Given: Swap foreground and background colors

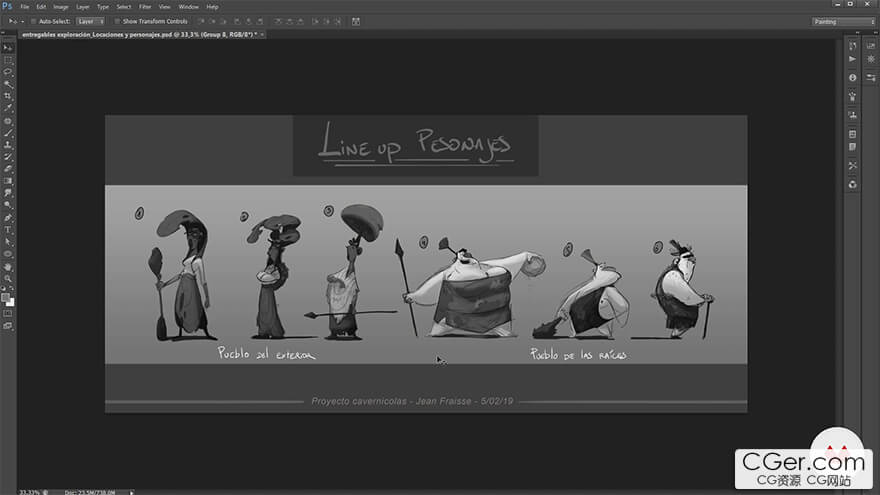Looking at the screenshot, I should [x=12, y=289].
